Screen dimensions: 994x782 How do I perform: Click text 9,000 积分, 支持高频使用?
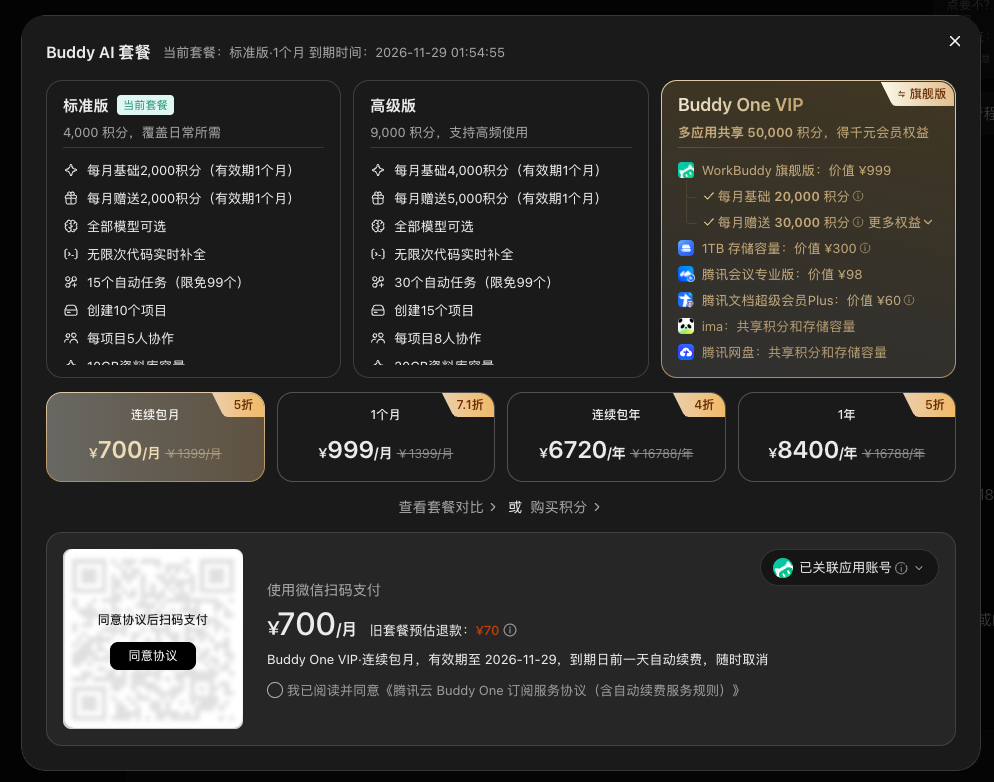449,132
